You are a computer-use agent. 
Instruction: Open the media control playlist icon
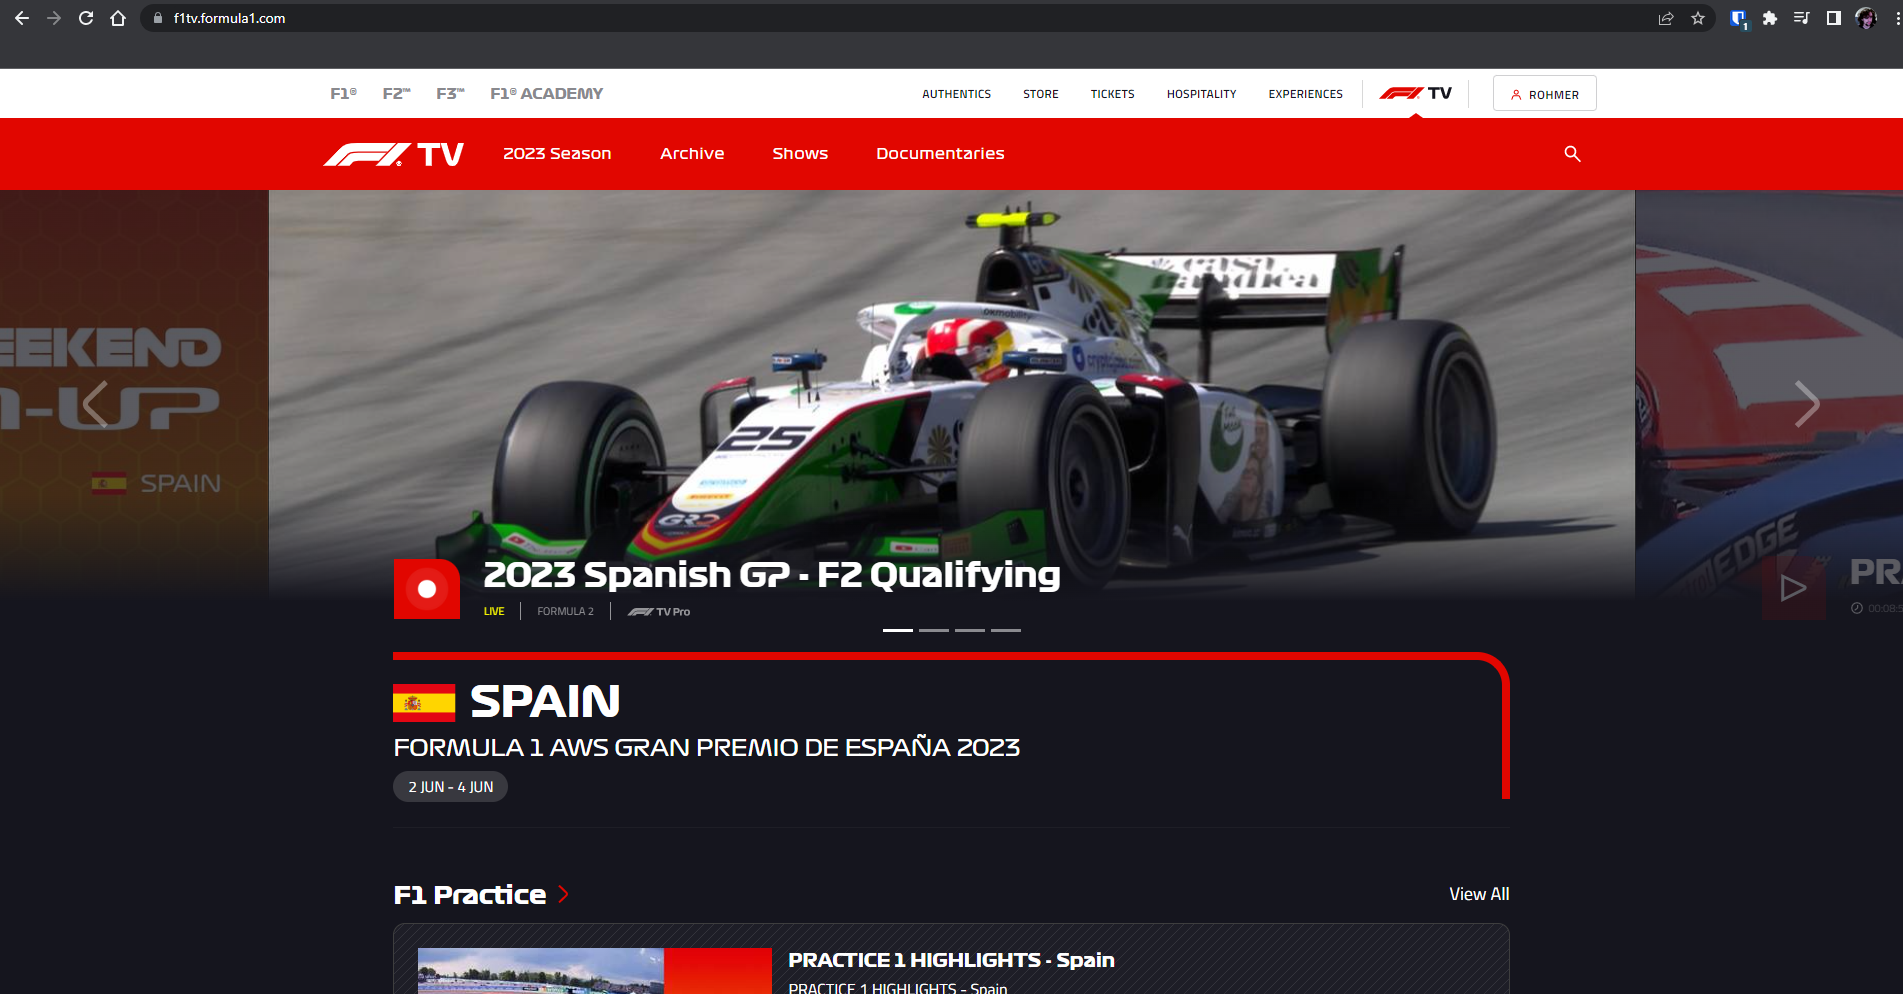pos(1802,18)
